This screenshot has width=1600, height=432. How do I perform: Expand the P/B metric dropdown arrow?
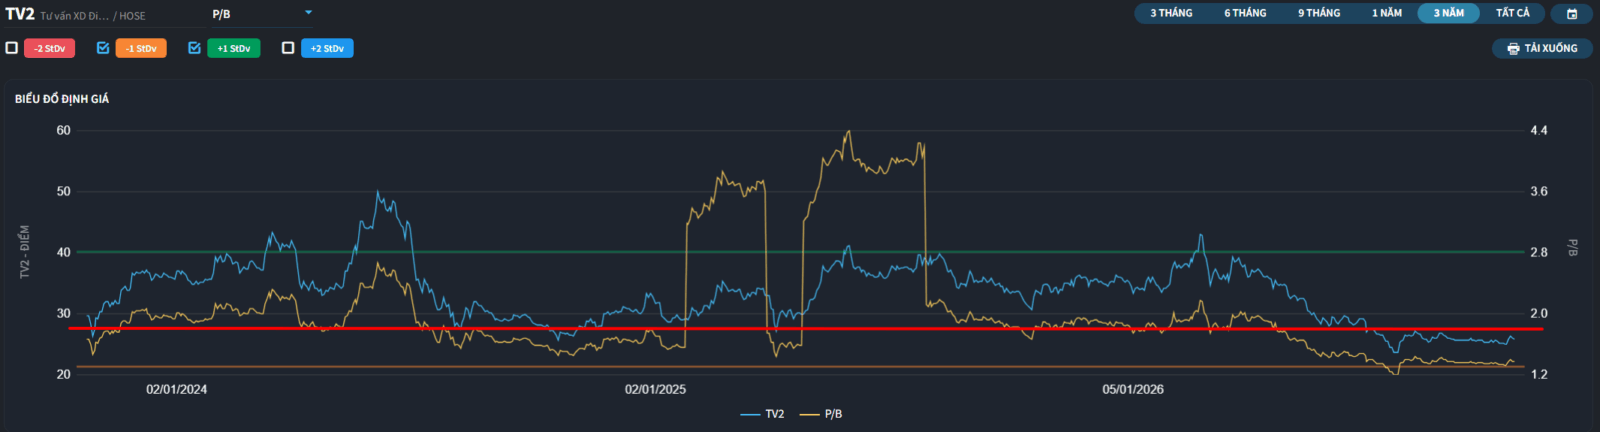click(308, 13)
